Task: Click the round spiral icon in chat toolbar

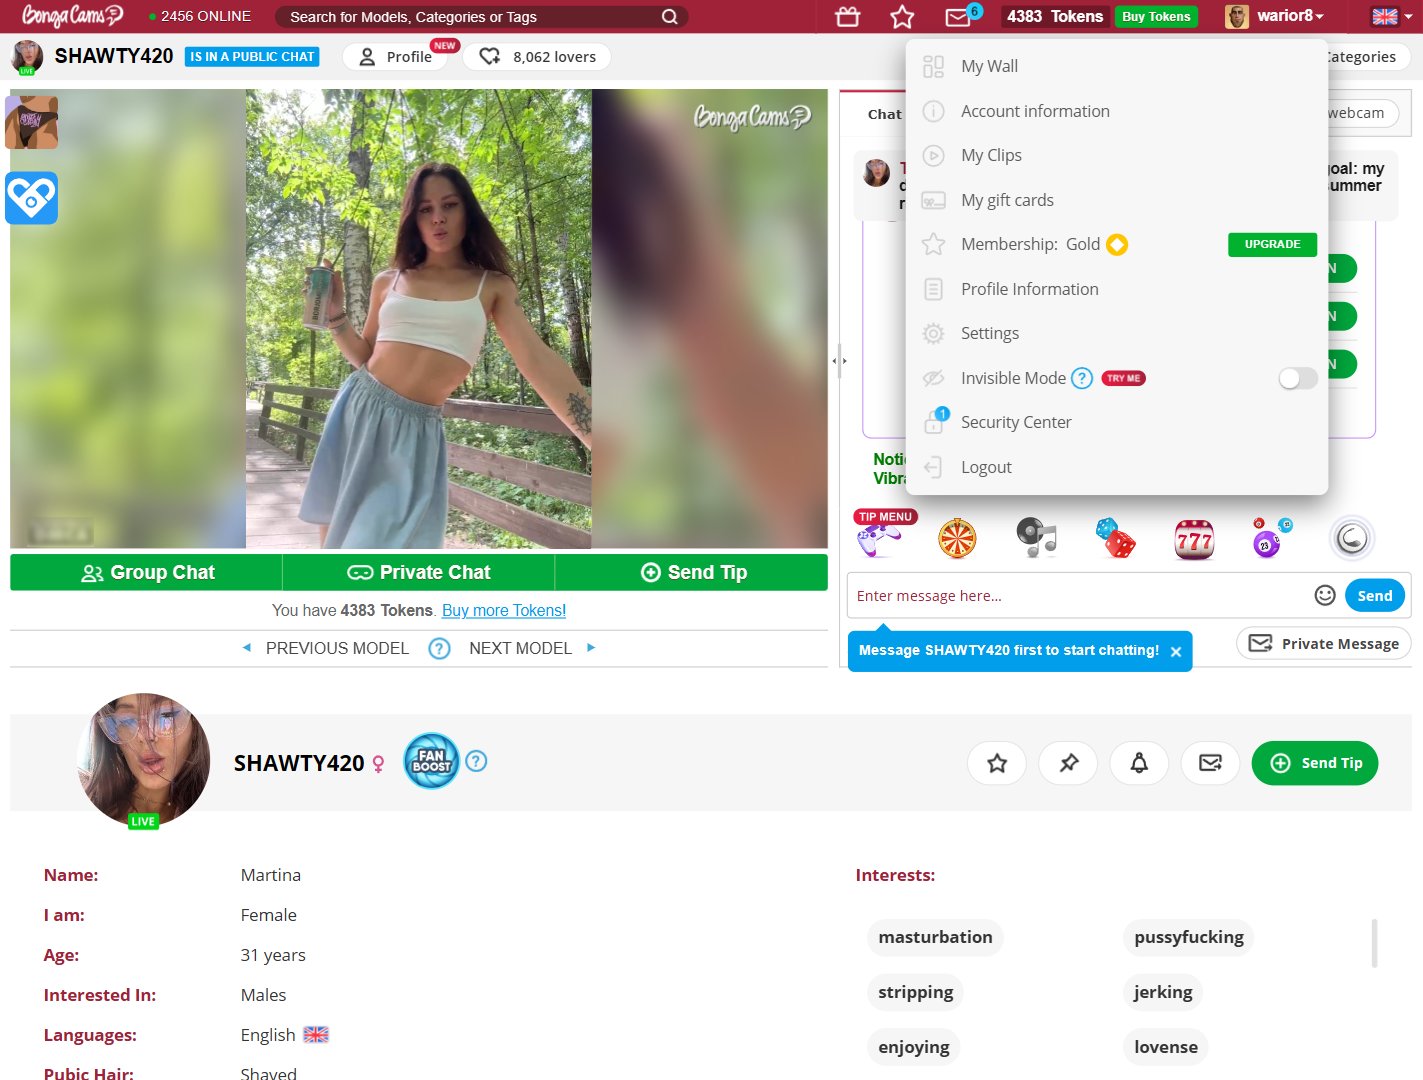Action: point(1352,538)
